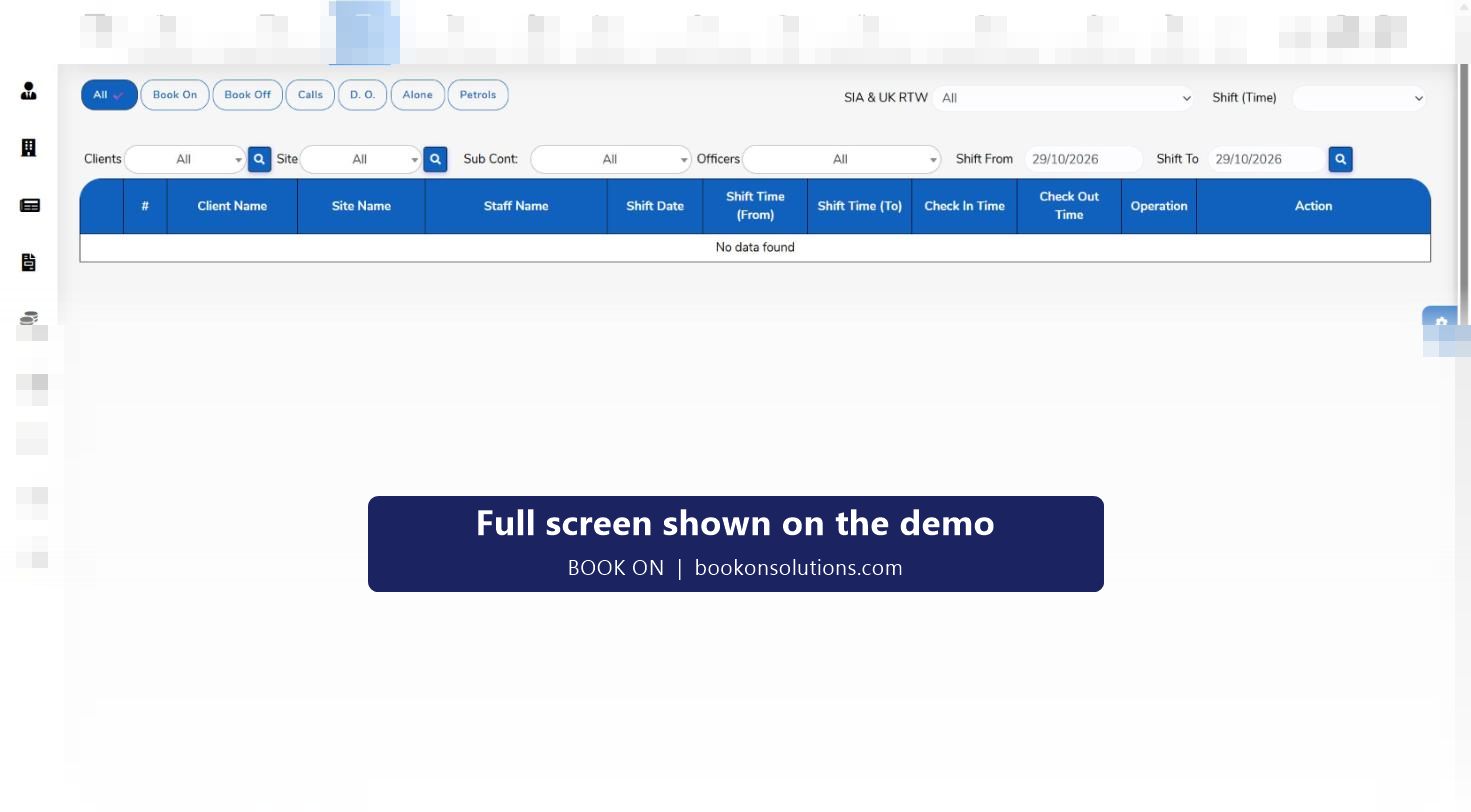Expand the Clients dropdown
1471x812 pixels.
click(x=185, y=159)
